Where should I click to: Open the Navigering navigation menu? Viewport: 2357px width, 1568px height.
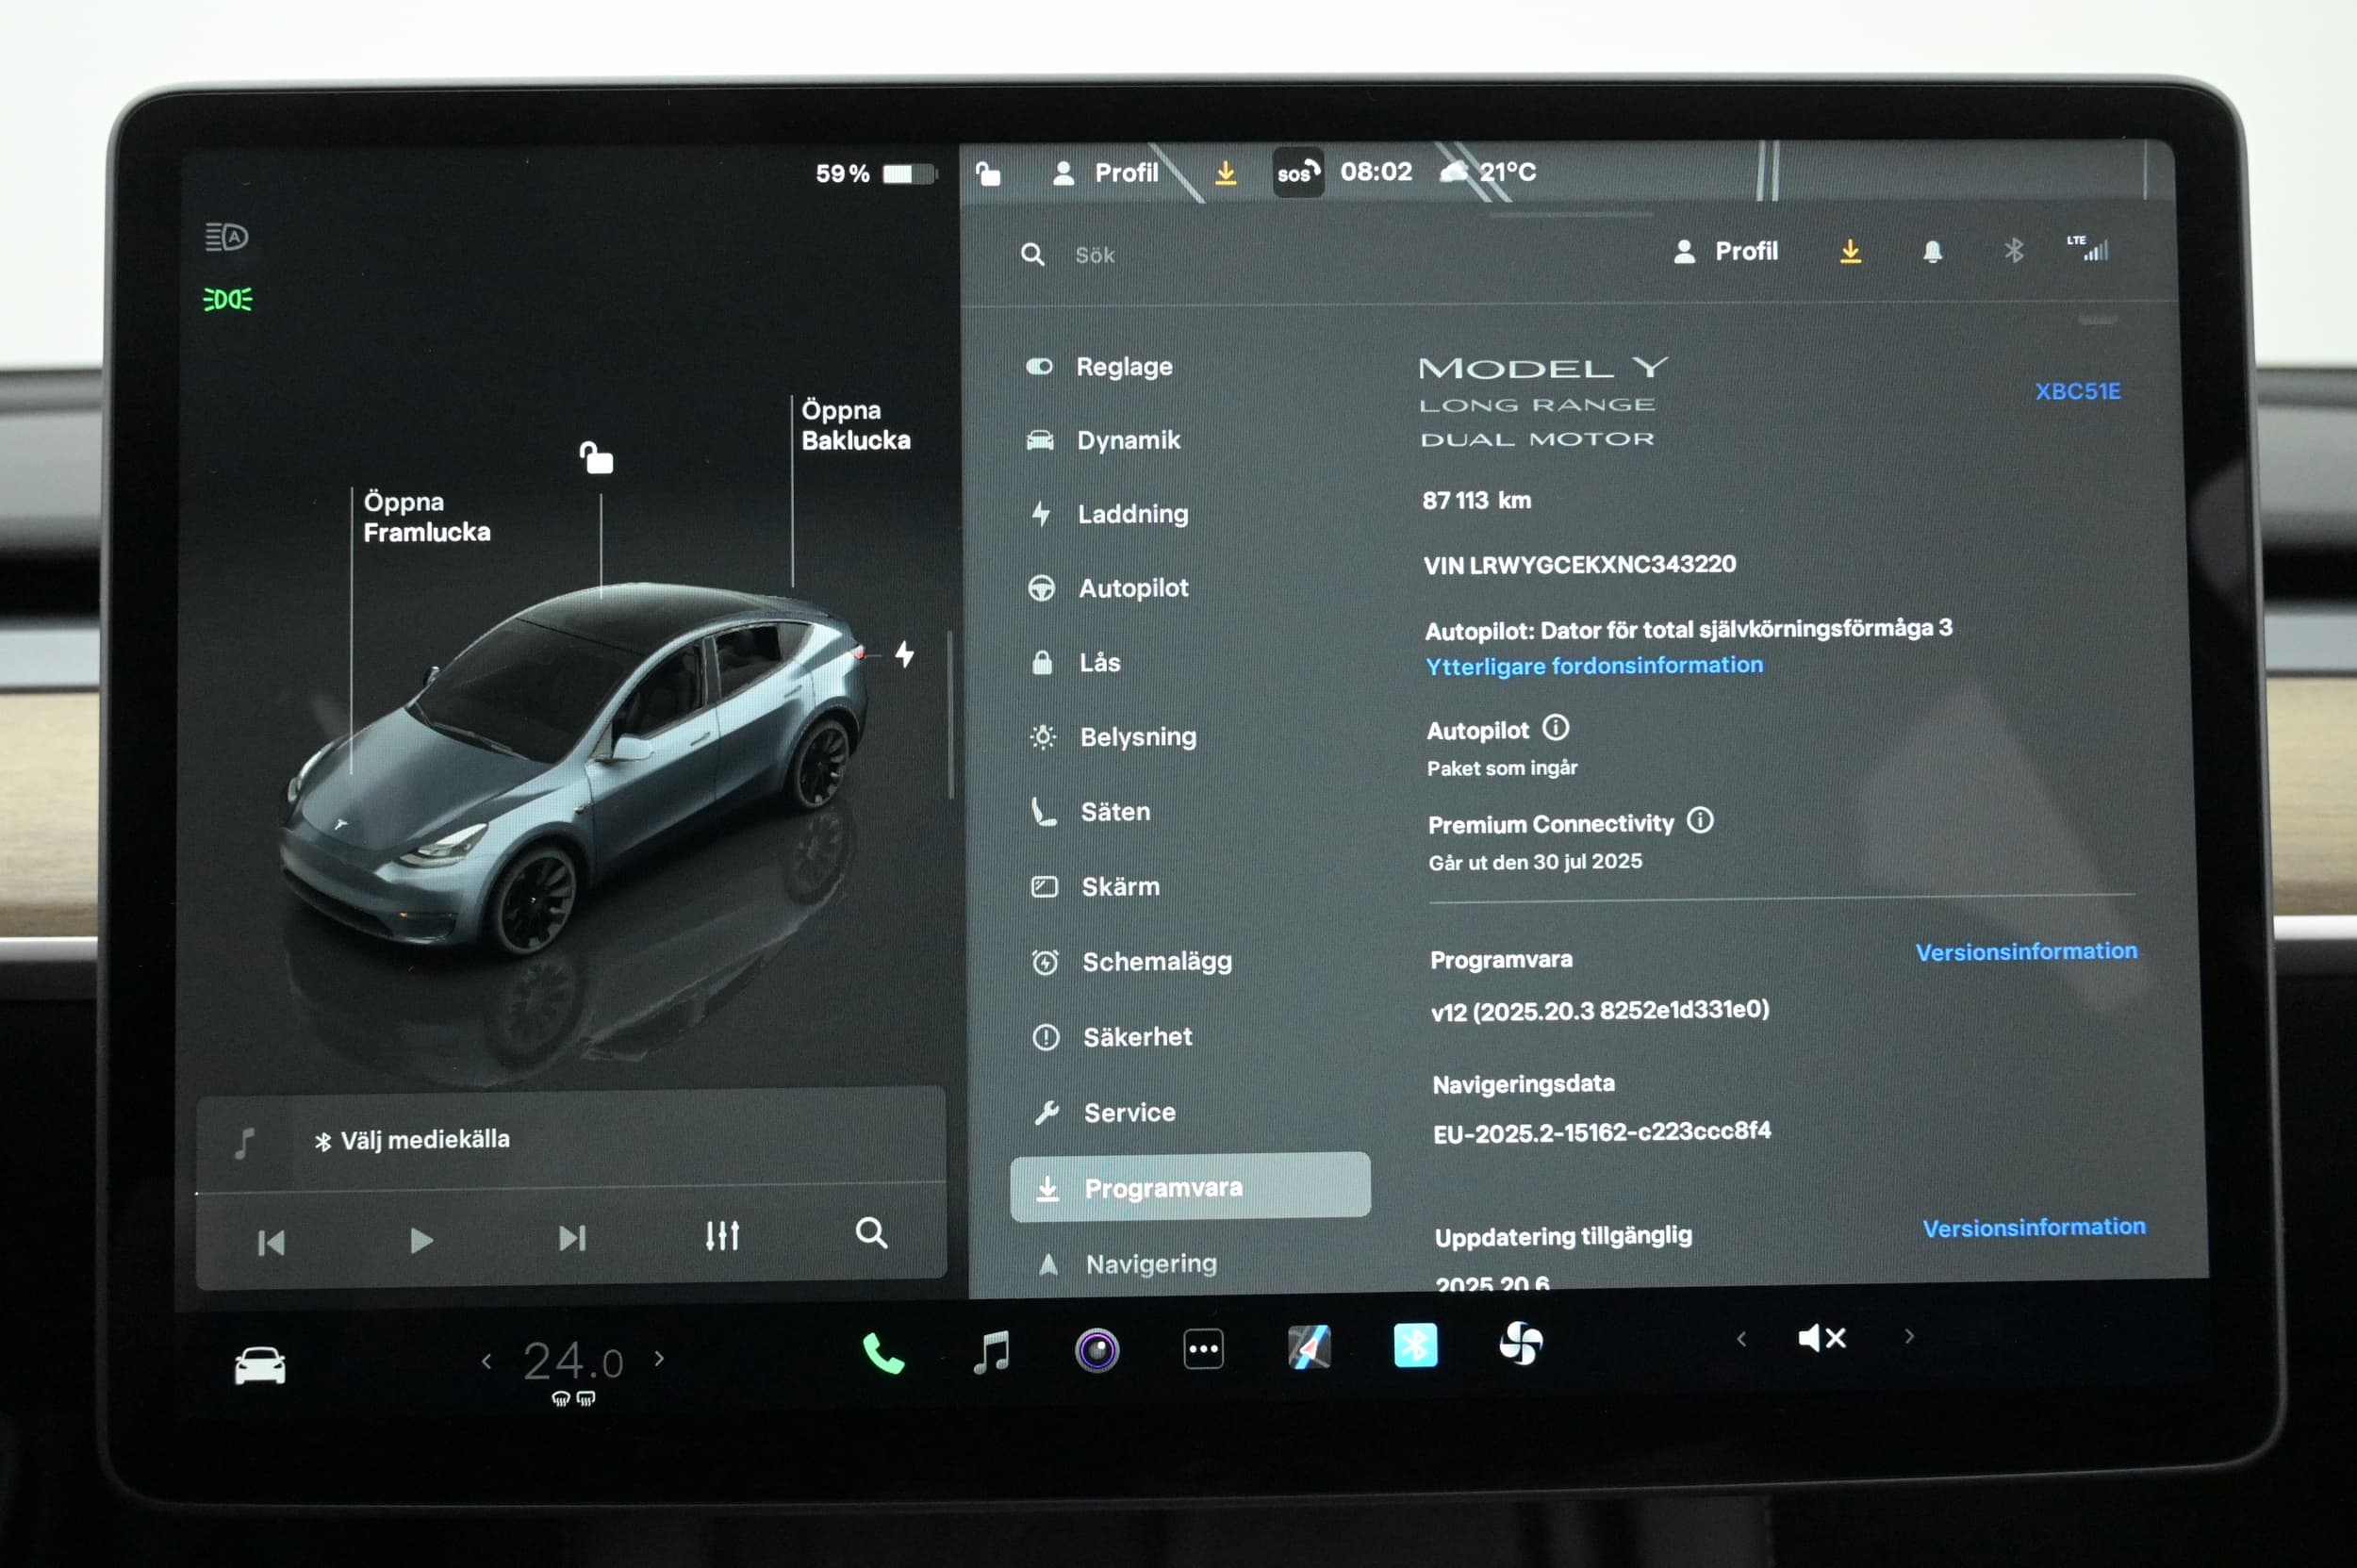[1128, 1264]
